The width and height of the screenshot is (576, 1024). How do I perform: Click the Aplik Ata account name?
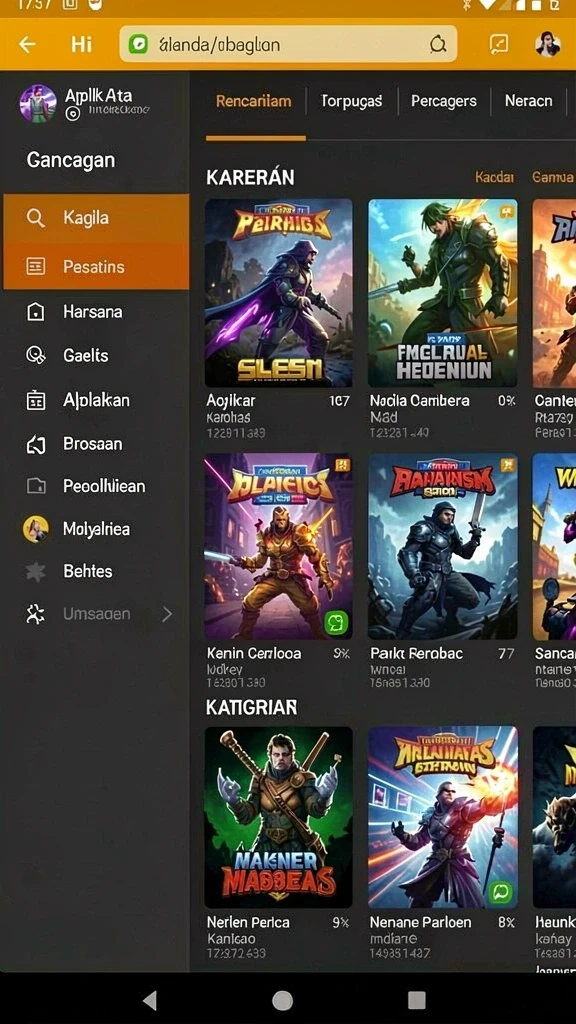(x=99, y=95)
